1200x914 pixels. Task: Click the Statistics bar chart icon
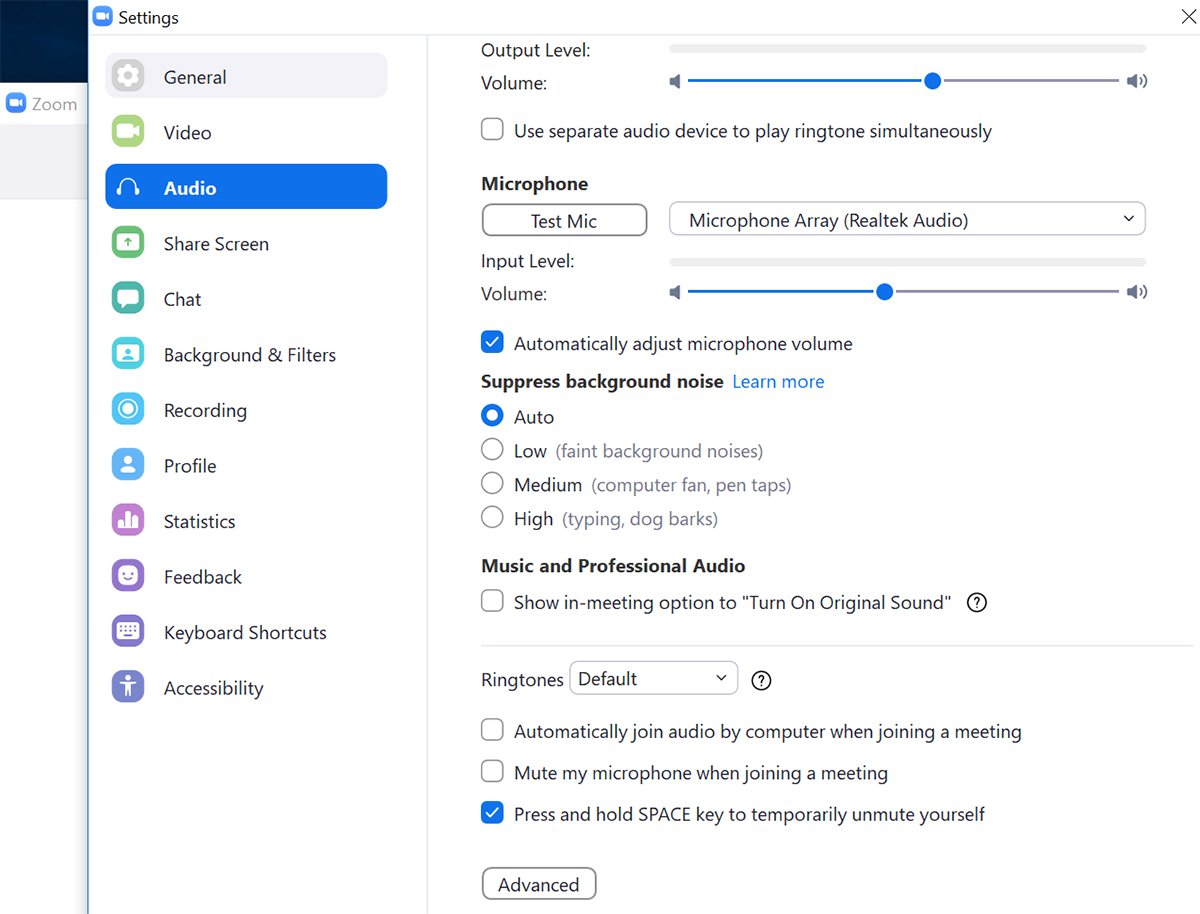128,521
